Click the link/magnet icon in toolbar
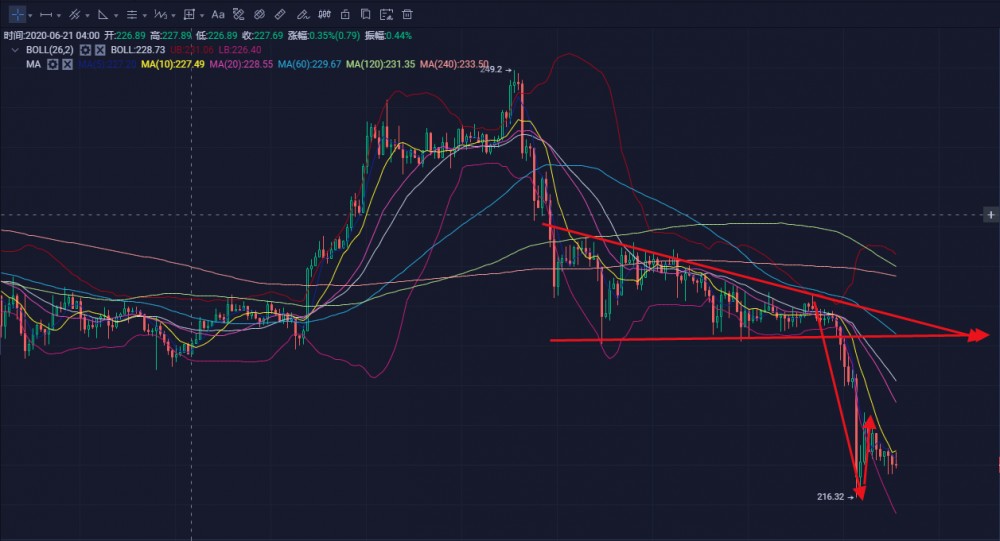1000x541 pixels. 237,15
